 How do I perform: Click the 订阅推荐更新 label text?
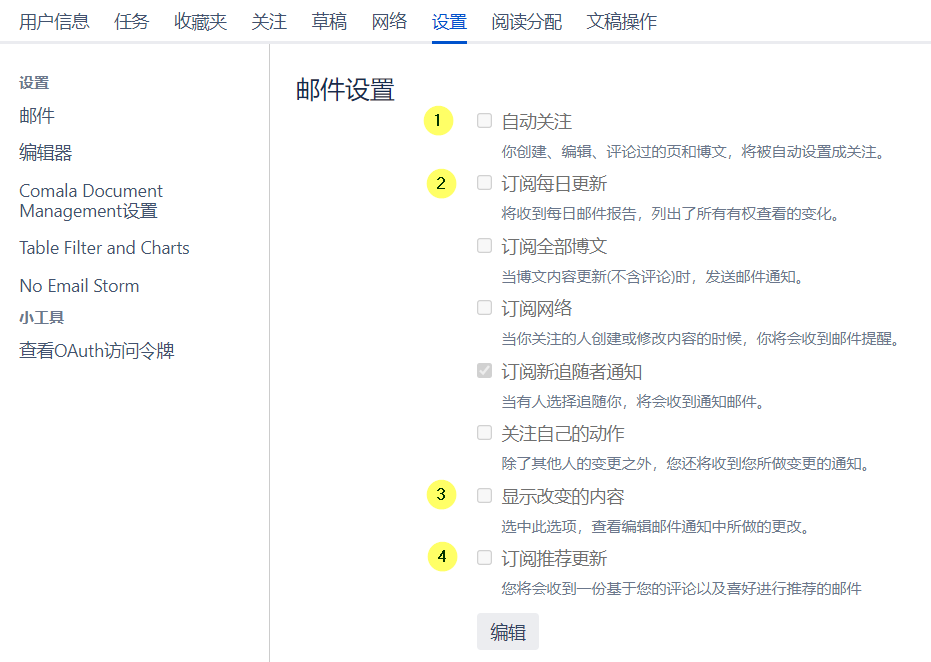click(x=554, y=559)
